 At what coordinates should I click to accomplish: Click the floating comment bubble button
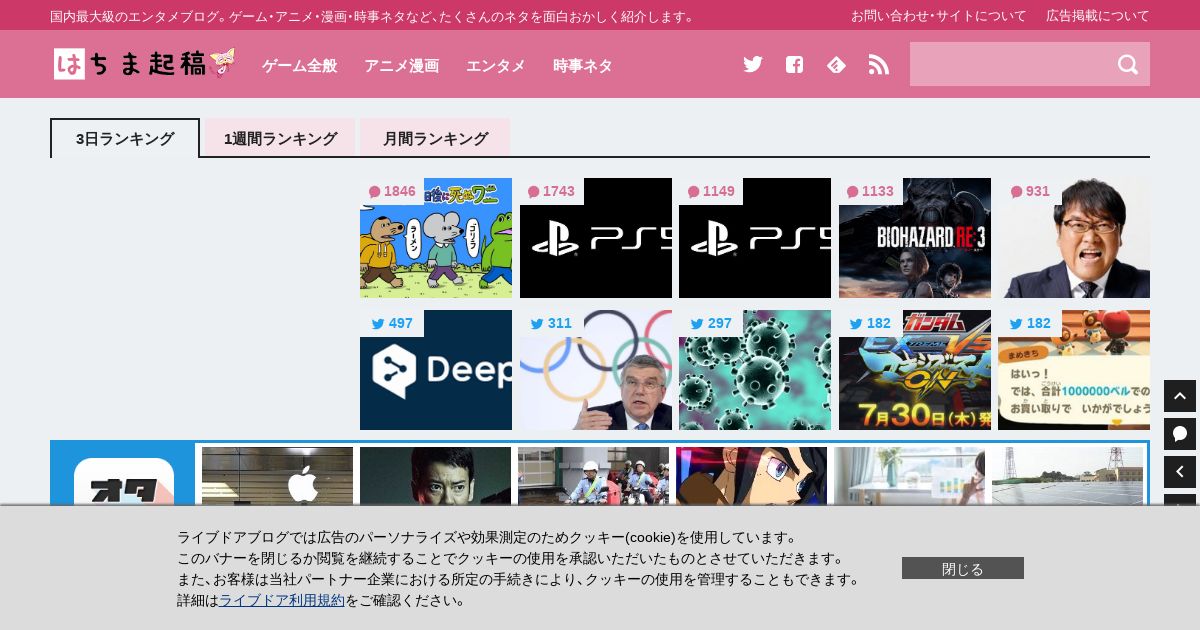(1180, 434)
